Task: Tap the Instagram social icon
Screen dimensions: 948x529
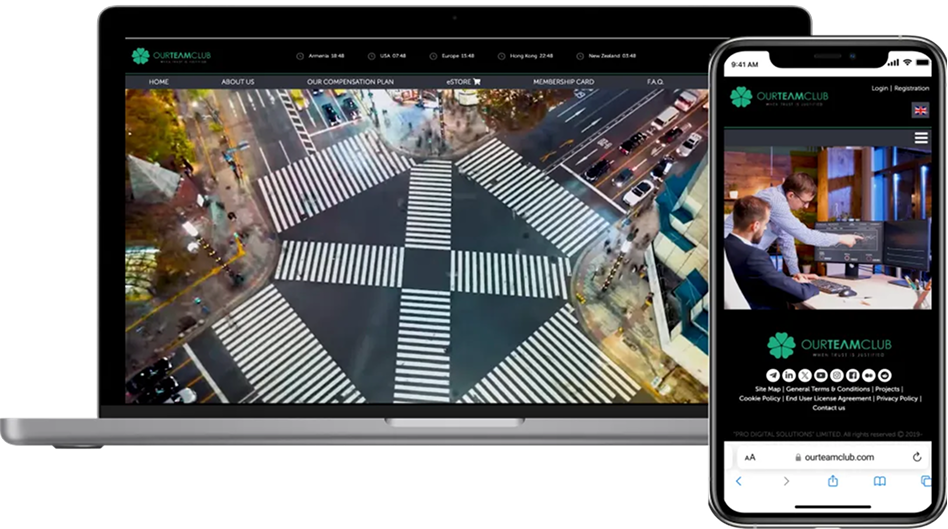Action: pos(837,375)
